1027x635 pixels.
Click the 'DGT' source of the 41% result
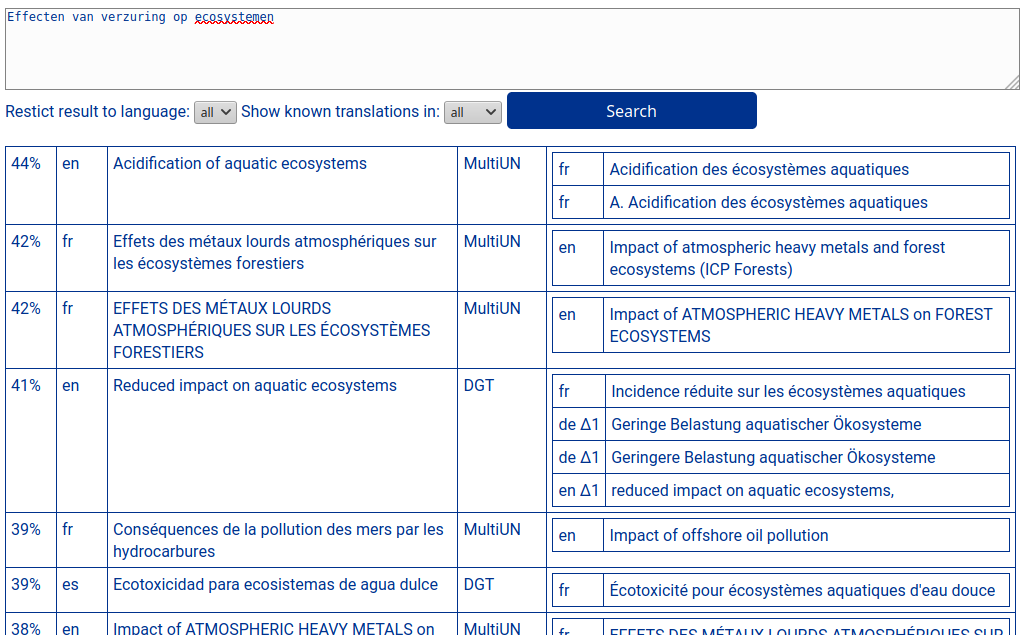[x=479, y=386]
